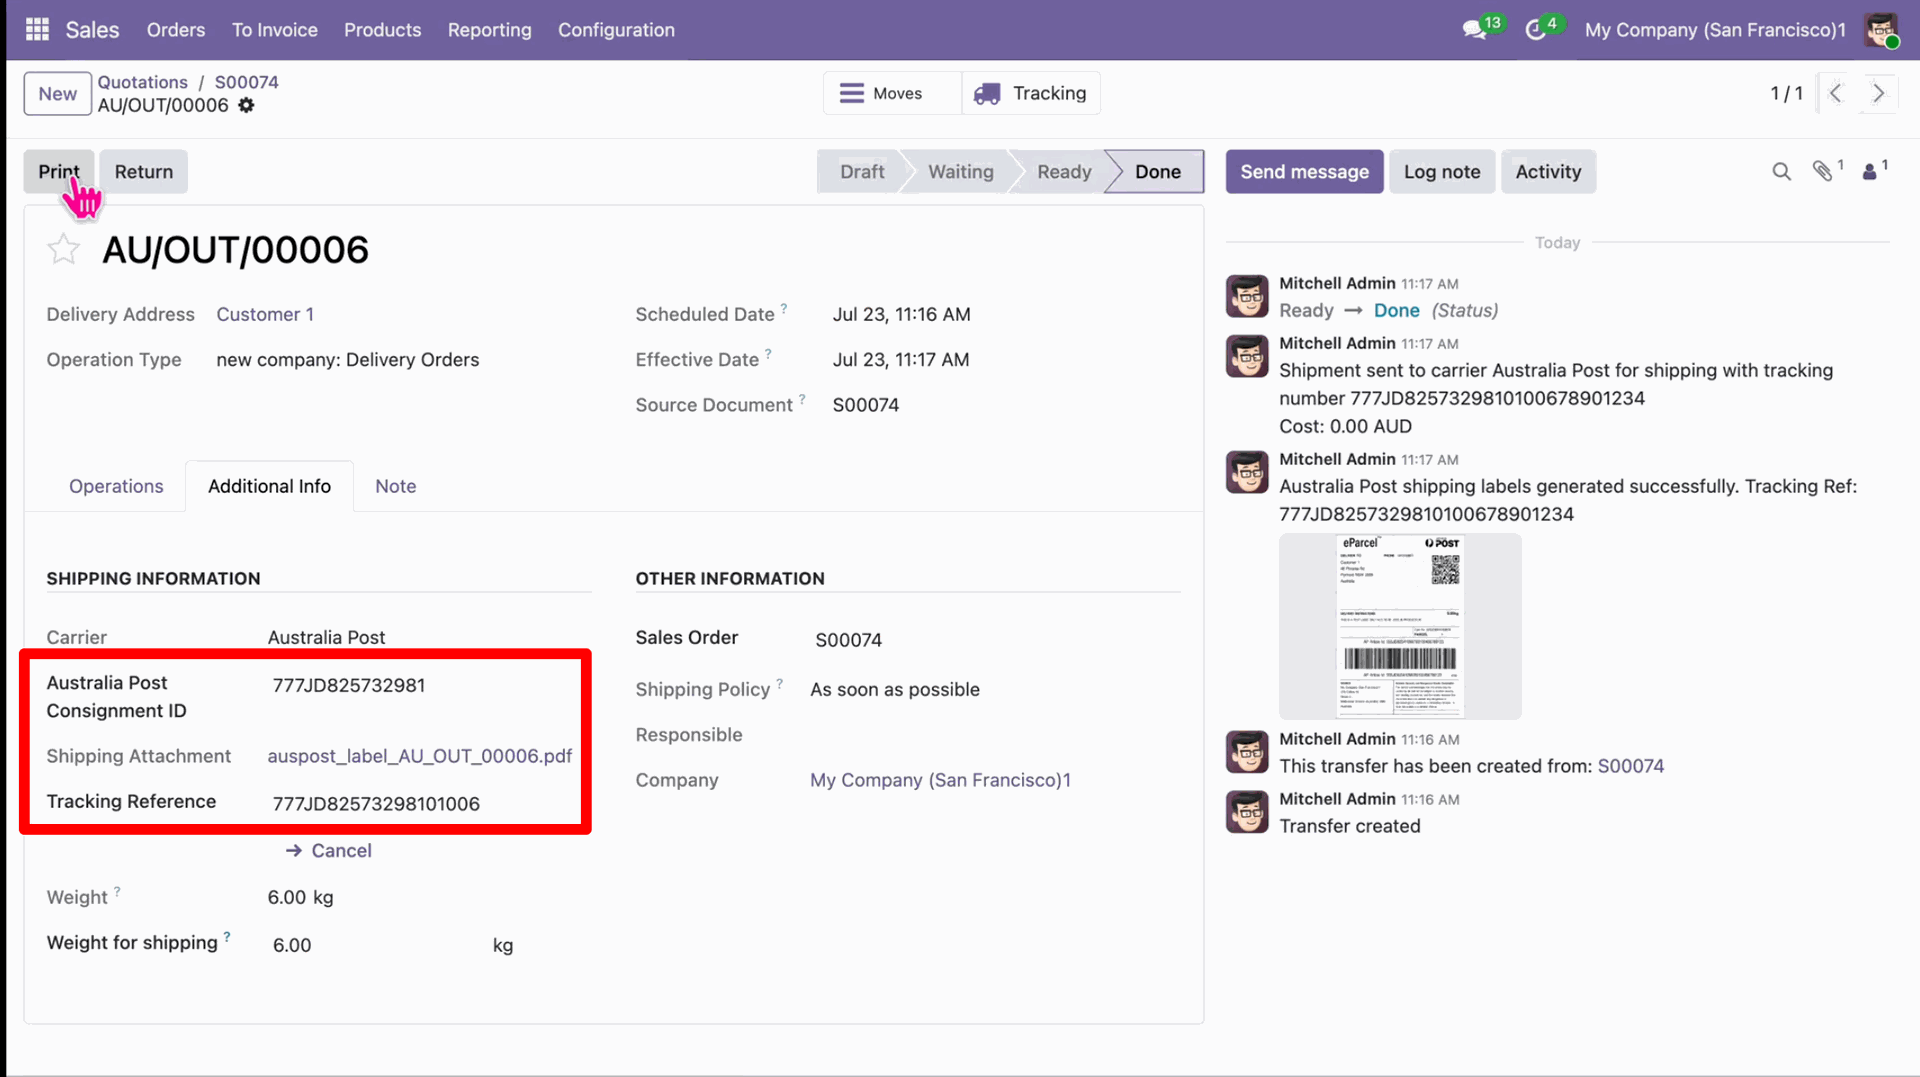The height and width of the screenshot is (1077, 1920).
Task: Click the Scheduled Date help question mark
Action: click(784, 309)
